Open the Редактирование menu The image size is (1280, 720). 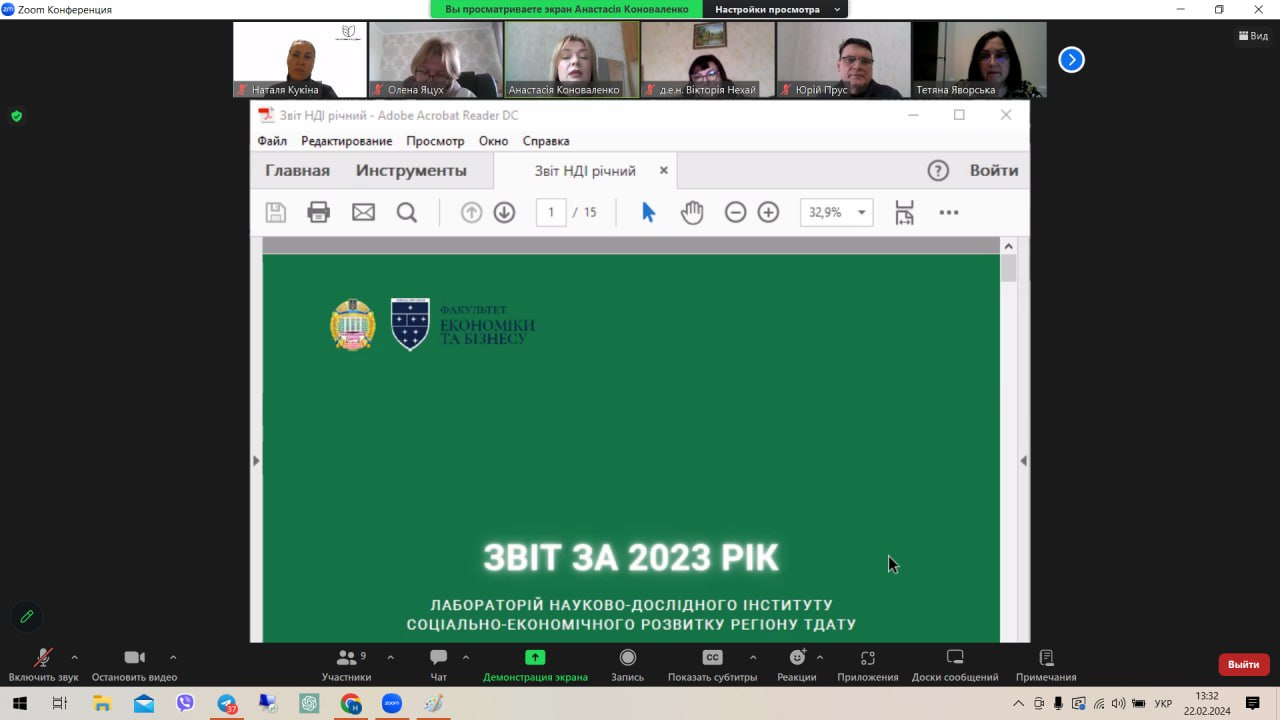347,141
